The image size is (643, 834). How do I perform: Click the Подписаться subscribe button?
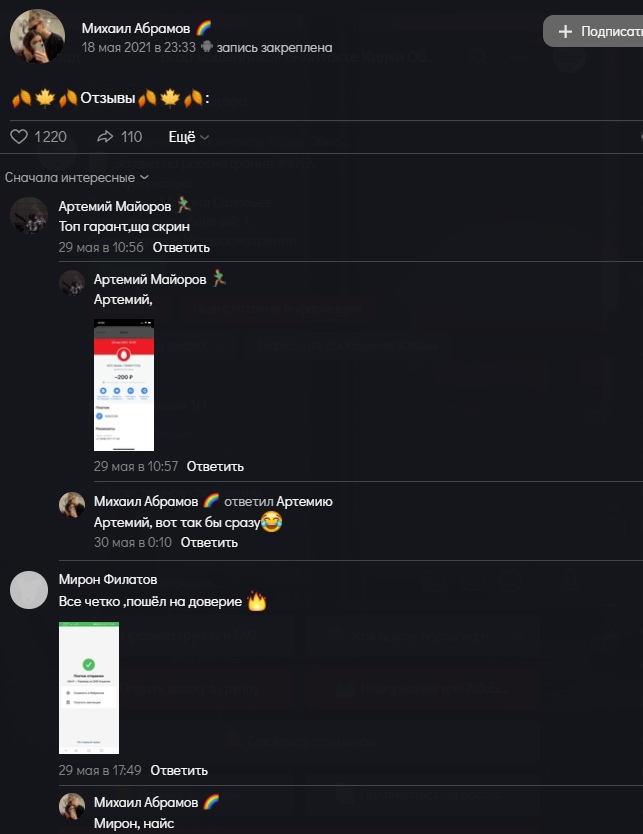(x=593, y=31)
